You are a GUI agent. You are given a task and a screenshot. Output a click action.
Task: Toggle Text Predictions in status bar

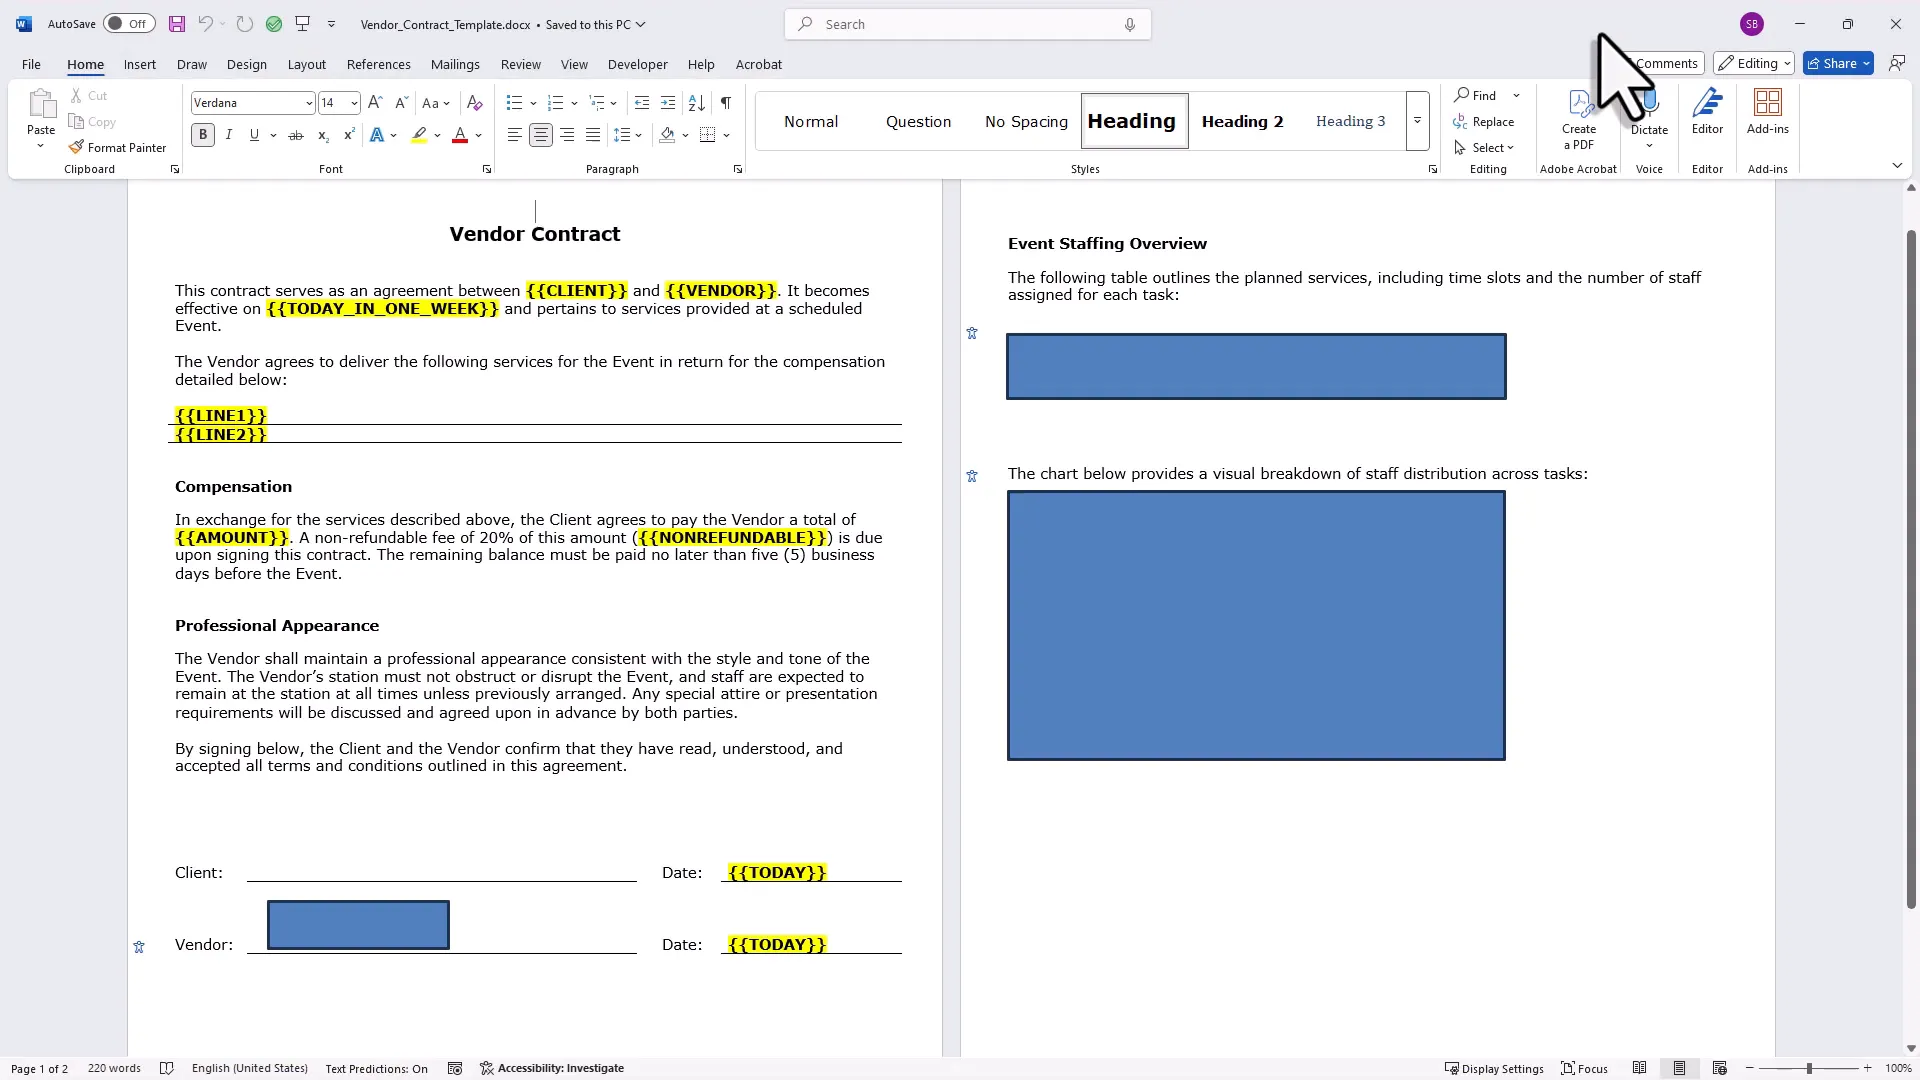pos(377,1068)
